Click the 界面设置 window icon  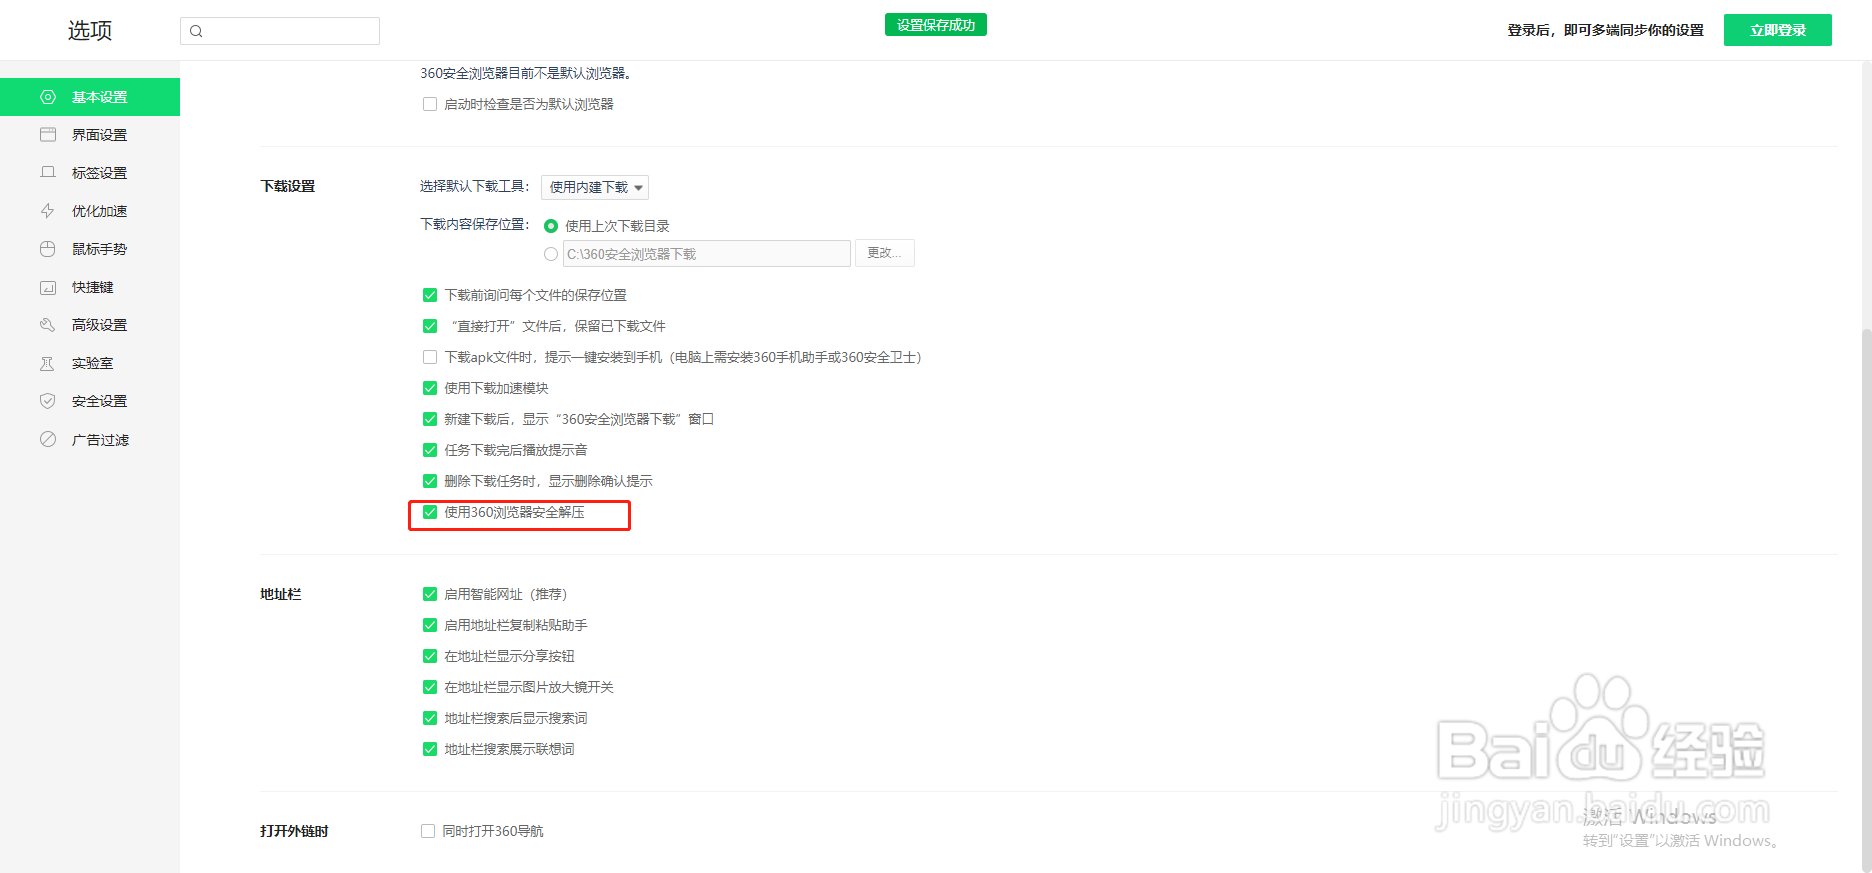click(x=47, y=135)
